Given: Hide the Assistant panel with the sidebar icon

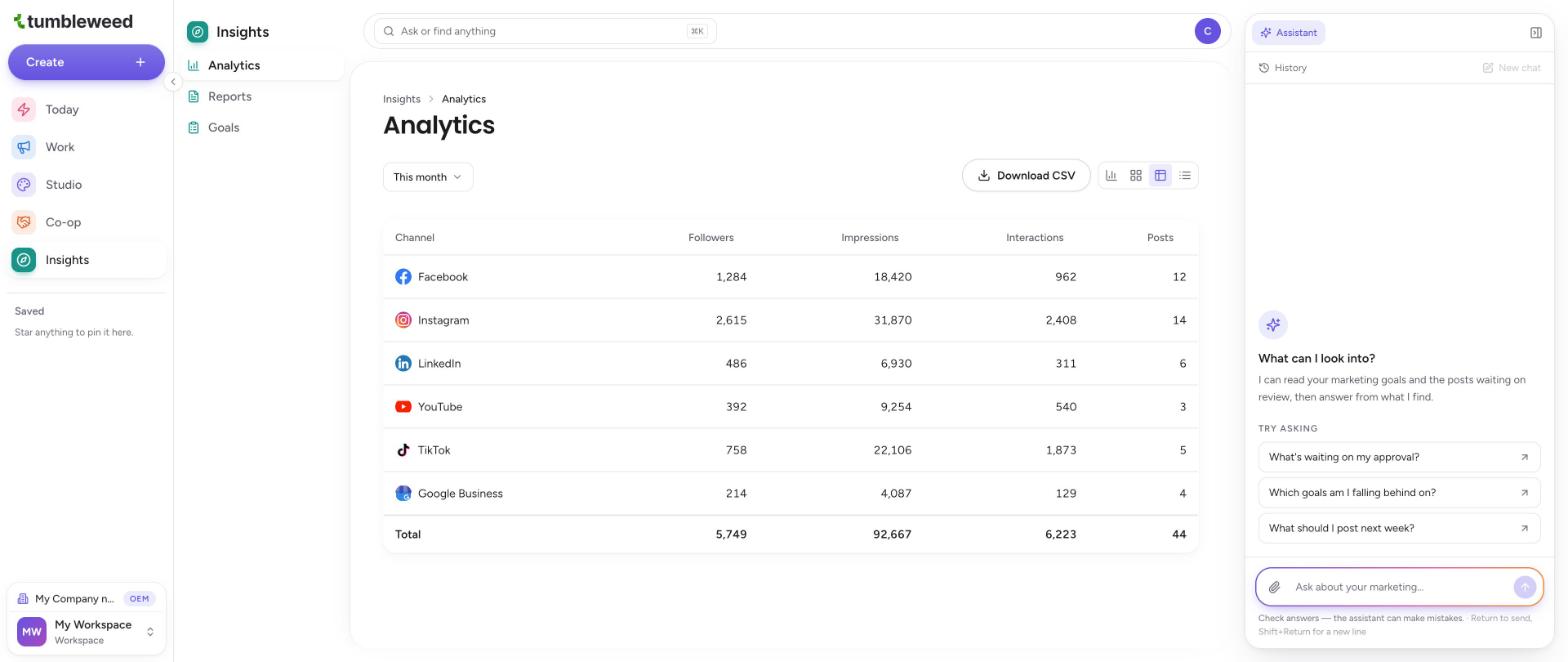Looking at the screenshot, I should [1536, 33].
